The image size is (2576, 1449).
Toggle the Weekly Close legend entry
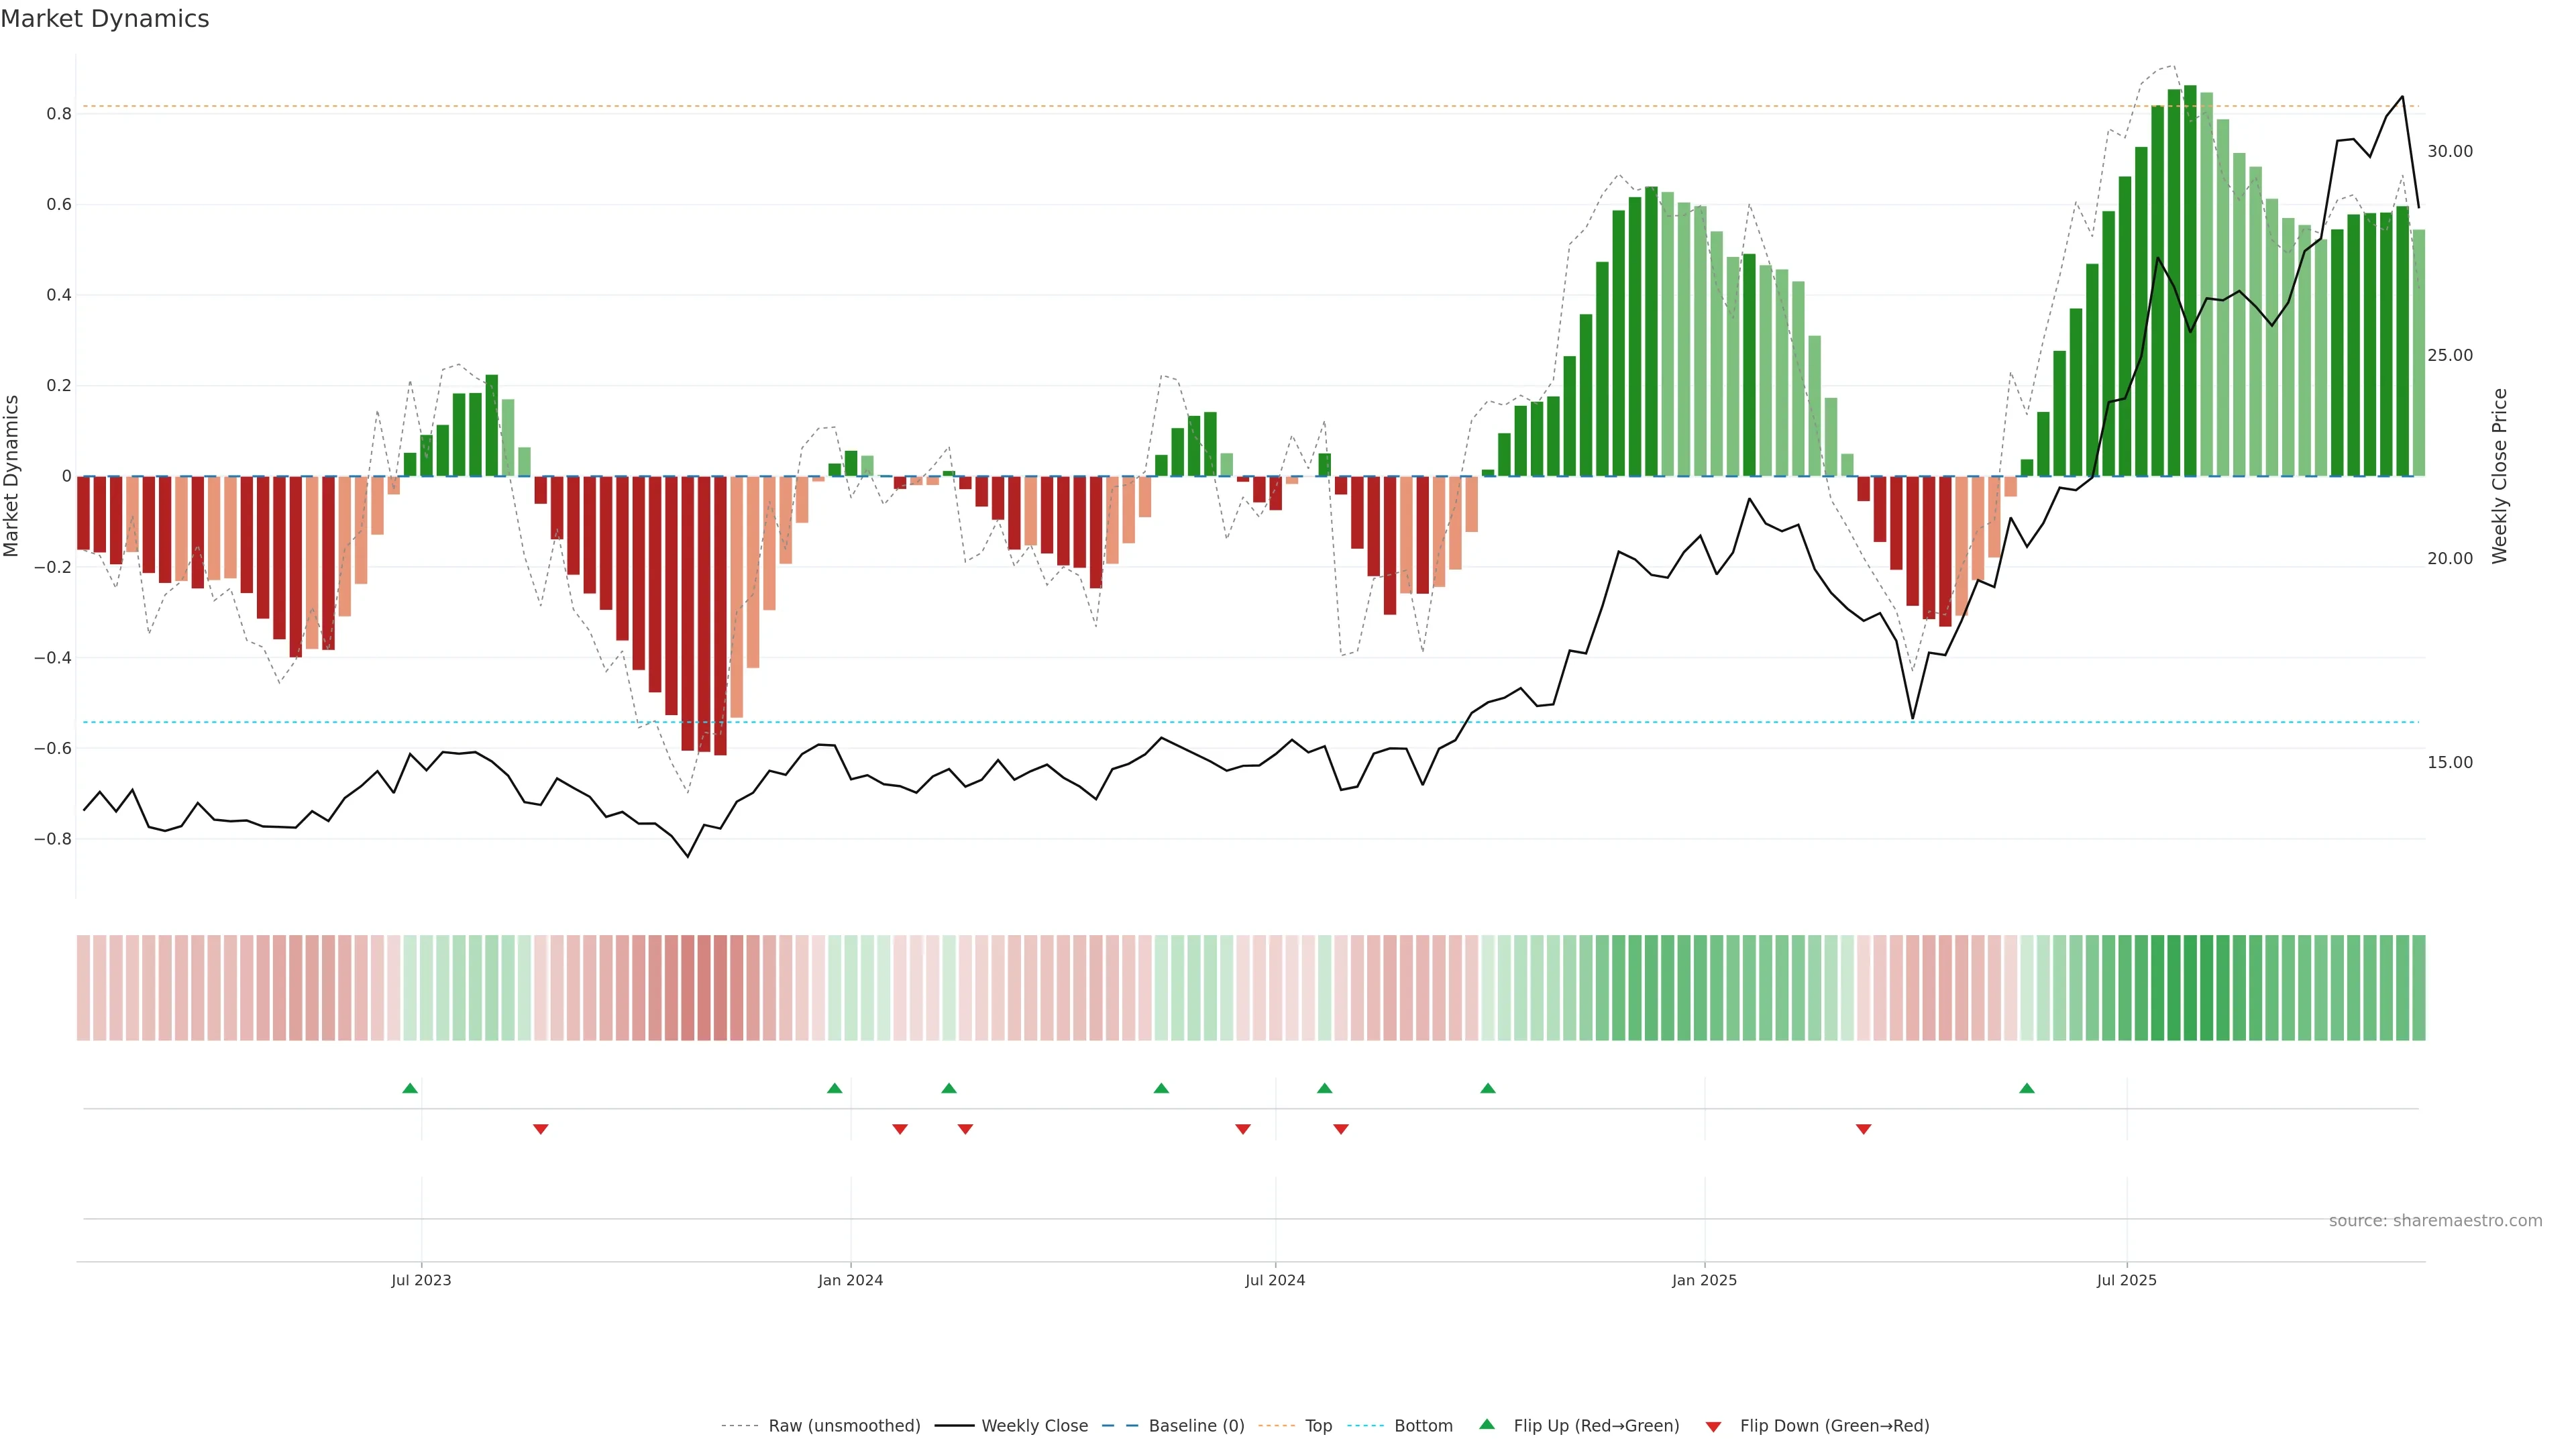(x=1034, y=1426)
